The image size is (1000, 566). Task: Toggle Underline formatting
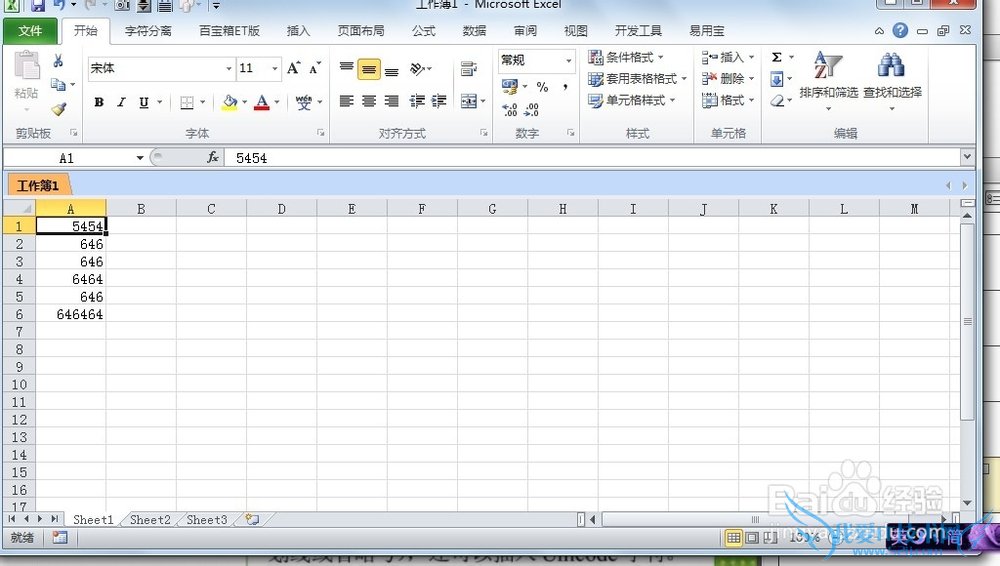tap(144, 102)
